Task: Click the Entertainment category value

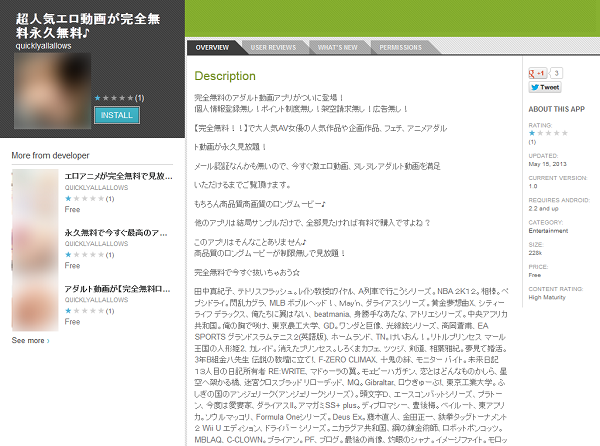Action: coord(548,231)
